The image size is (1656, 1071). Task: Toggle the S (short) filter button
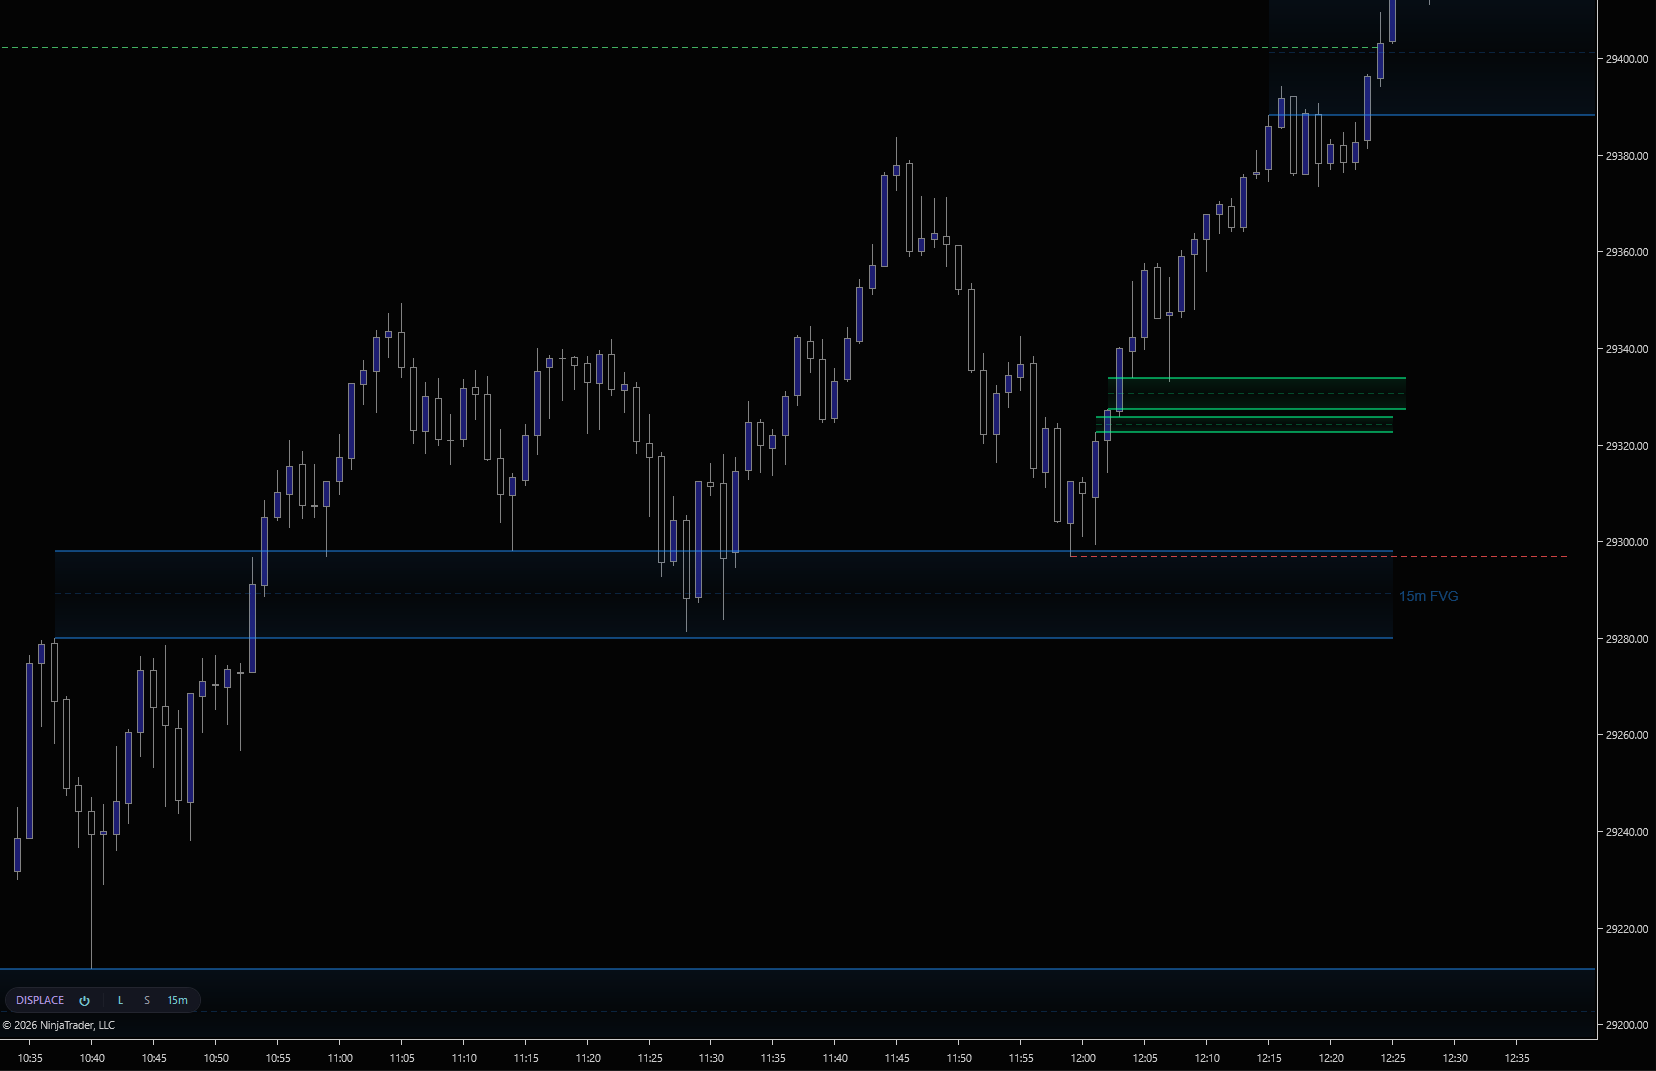click(x=147, y=1000)
